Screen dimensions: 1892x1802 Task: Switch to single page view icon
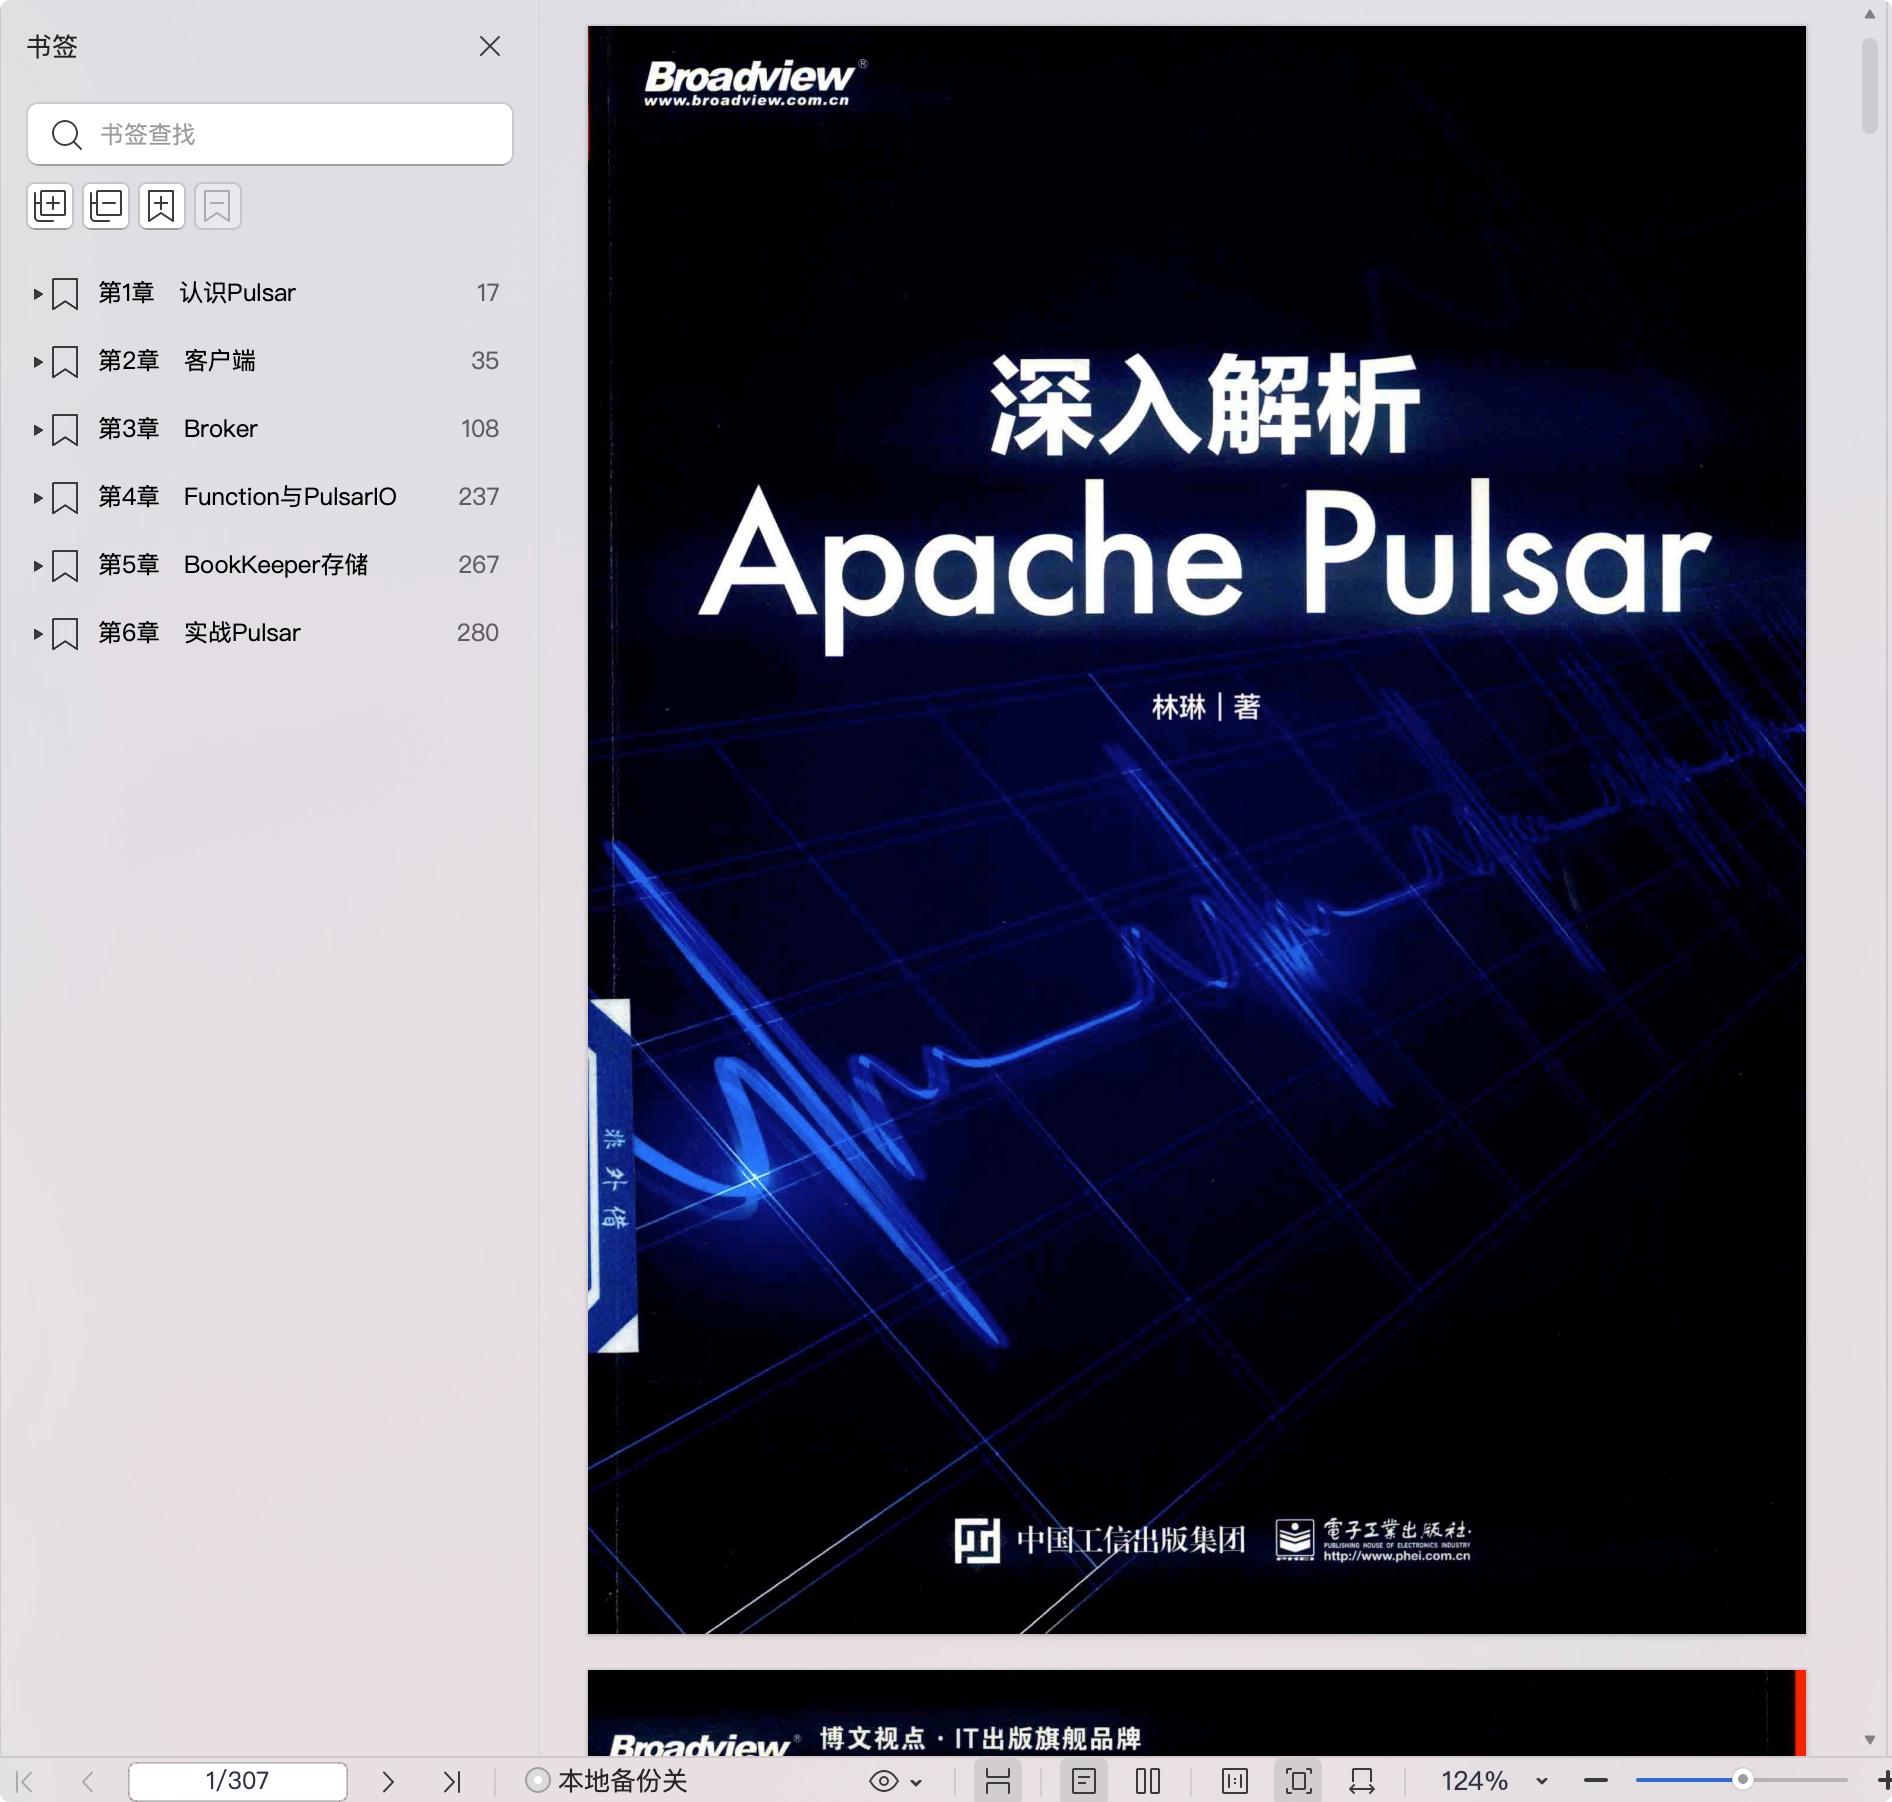[x=1084, y=1781]
